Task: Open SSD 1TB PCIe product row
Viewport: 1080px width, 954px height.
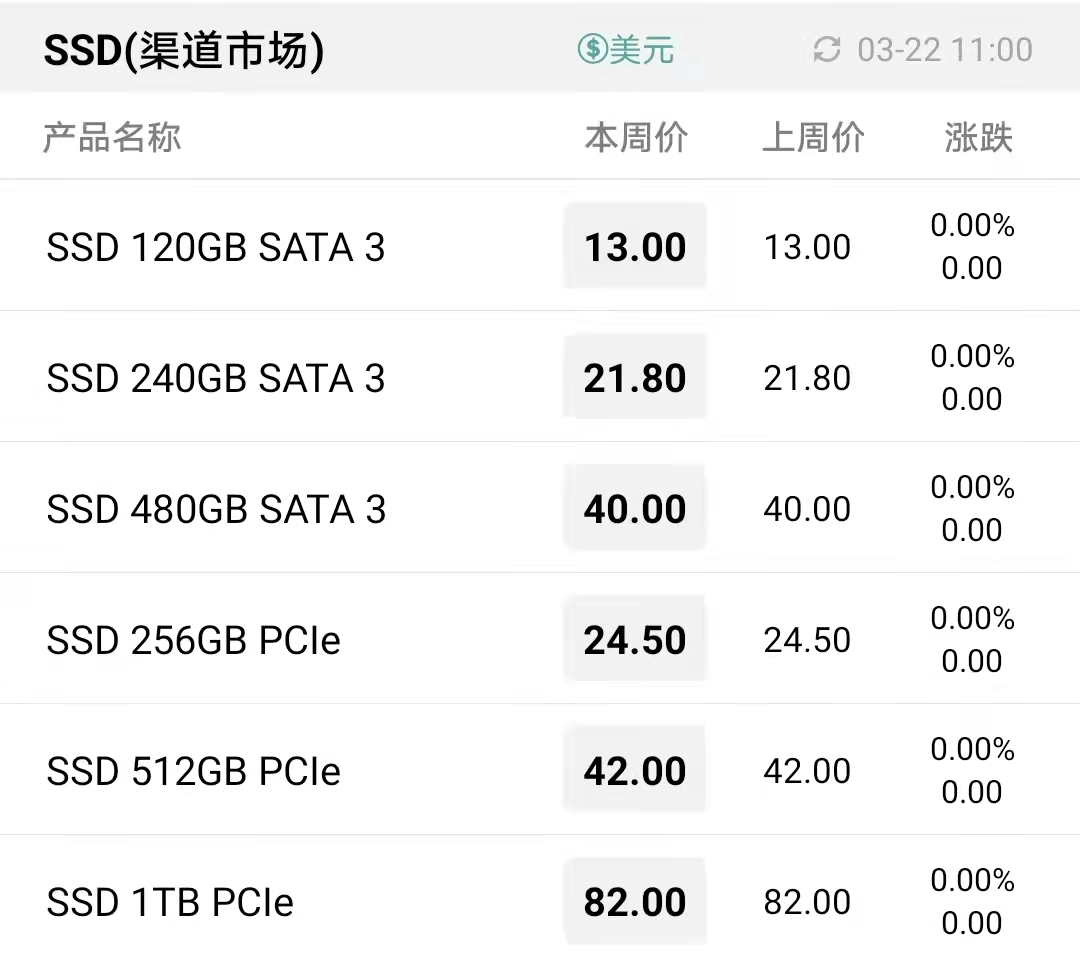Action: pyautogui.click(x=540, y=895)
